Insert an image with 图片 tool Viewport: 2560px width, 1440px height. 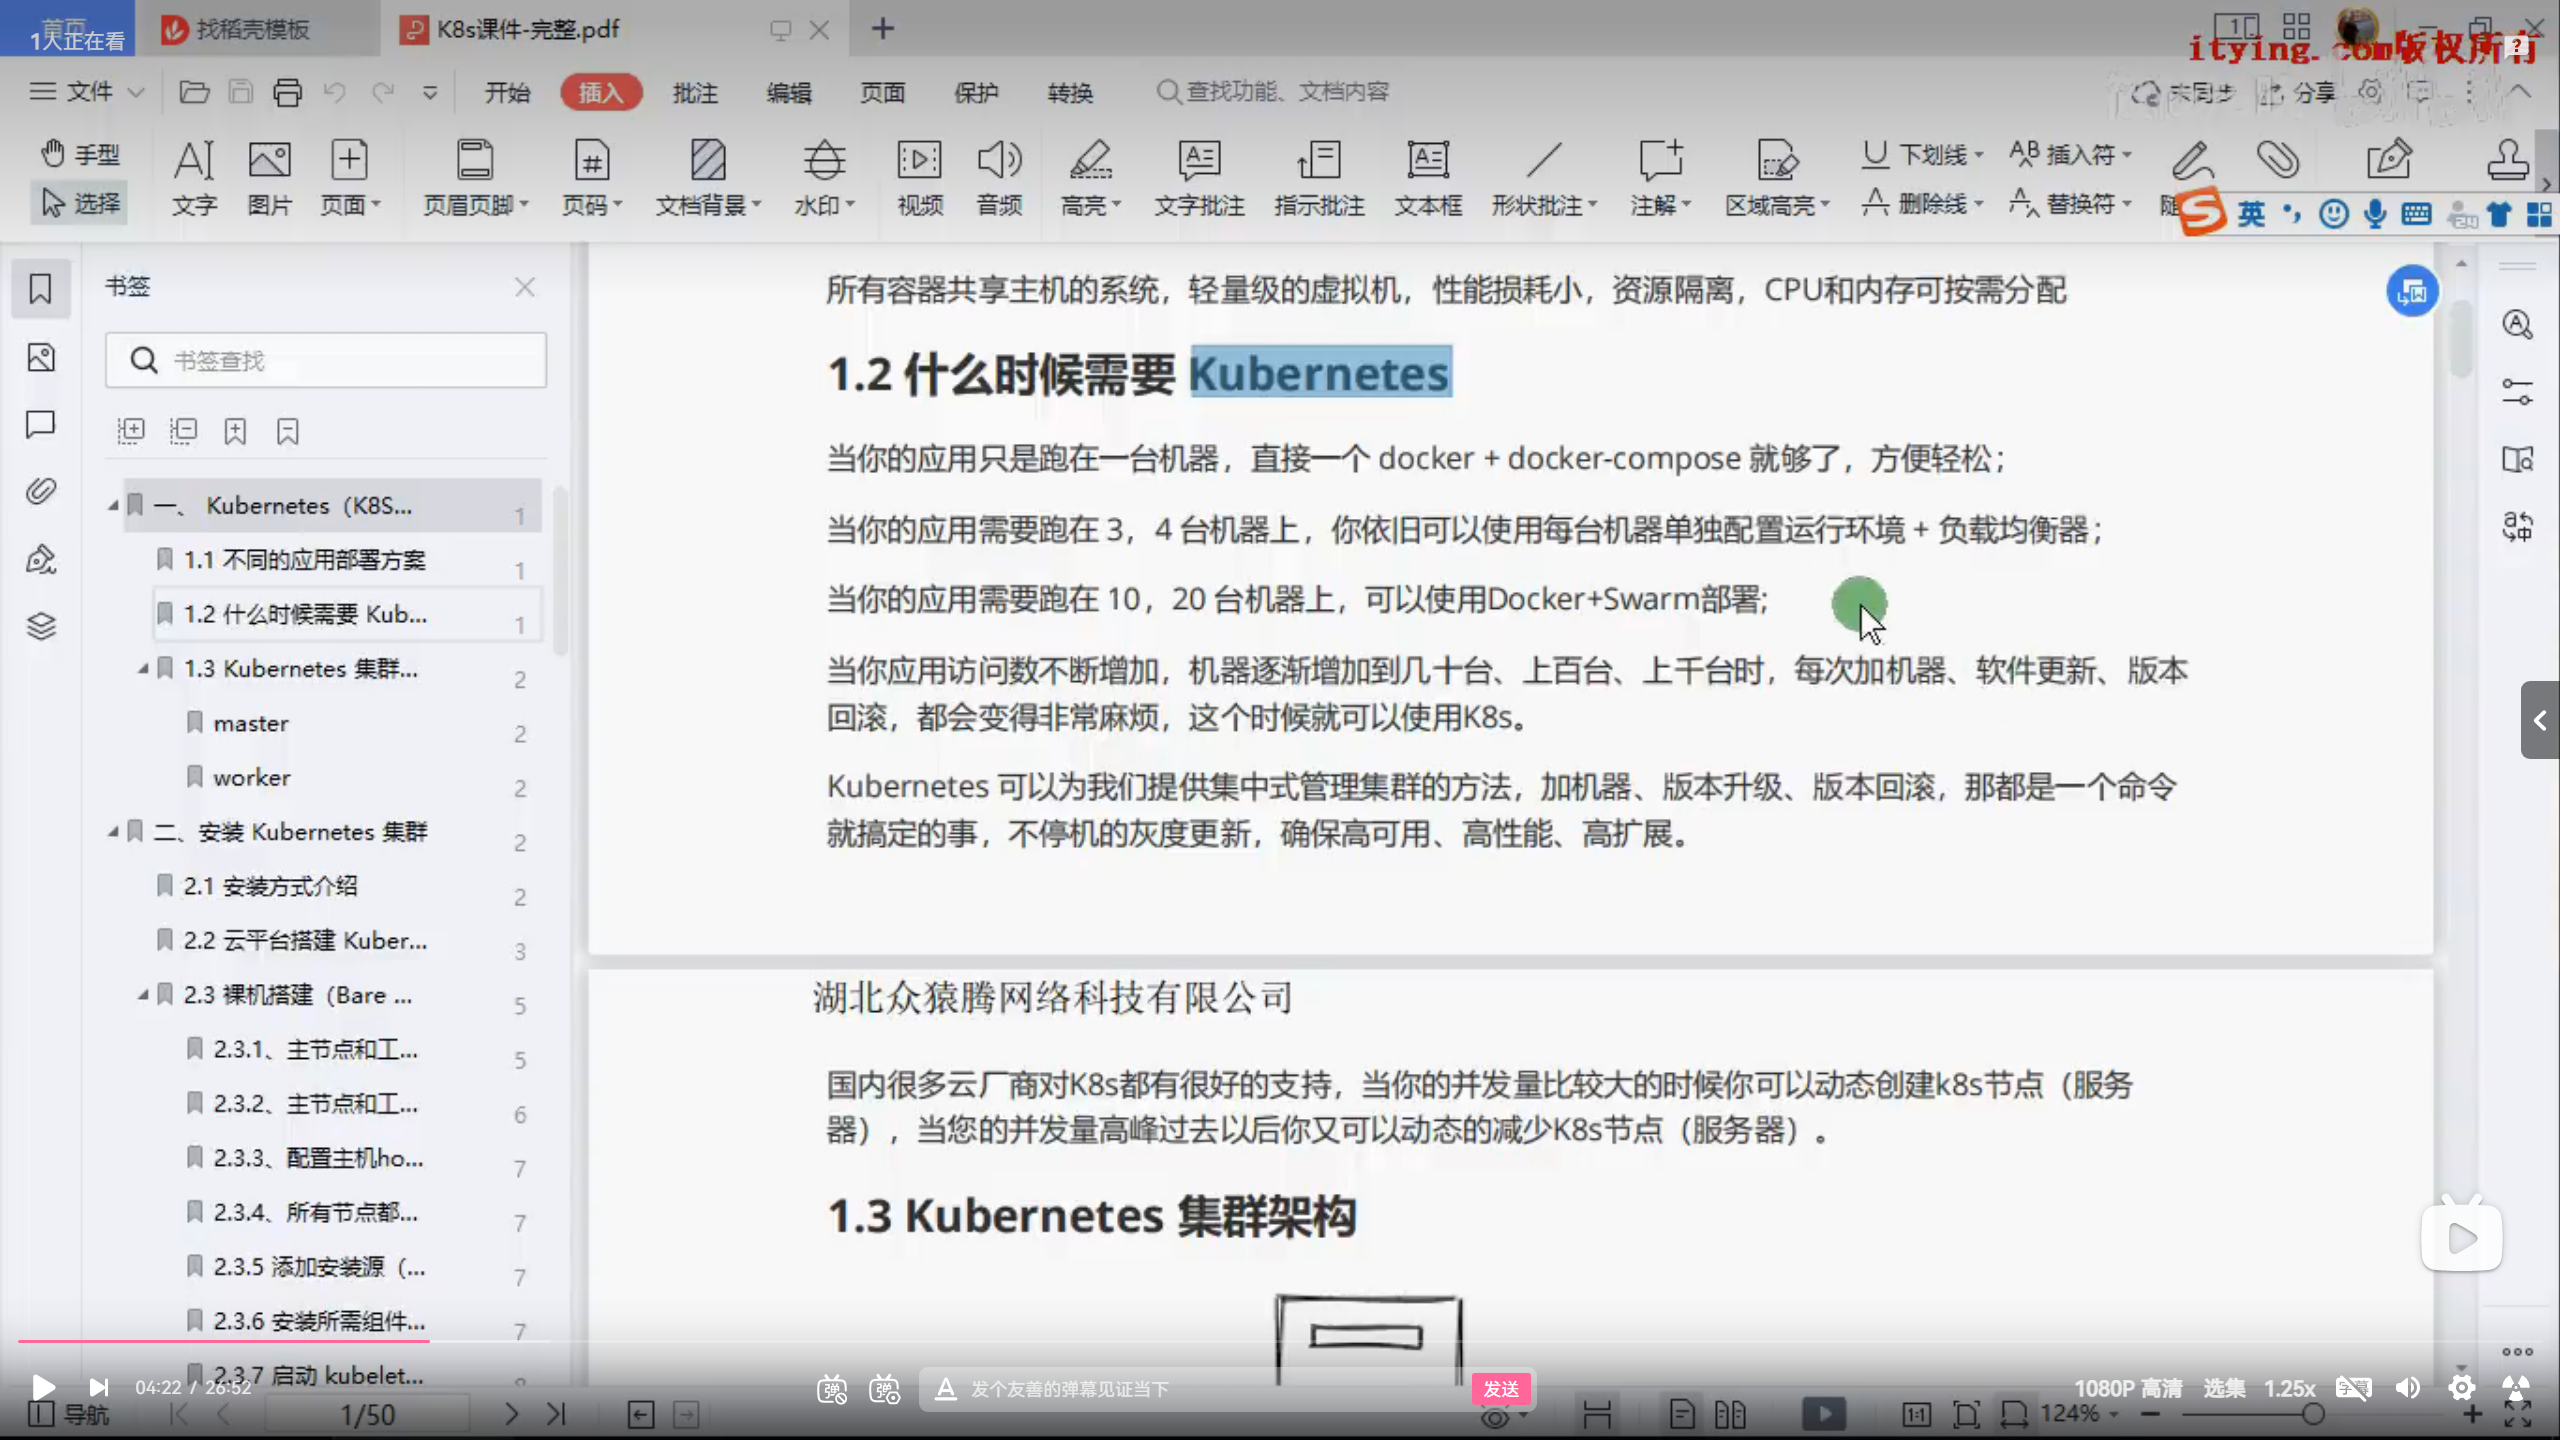point(269,177)
